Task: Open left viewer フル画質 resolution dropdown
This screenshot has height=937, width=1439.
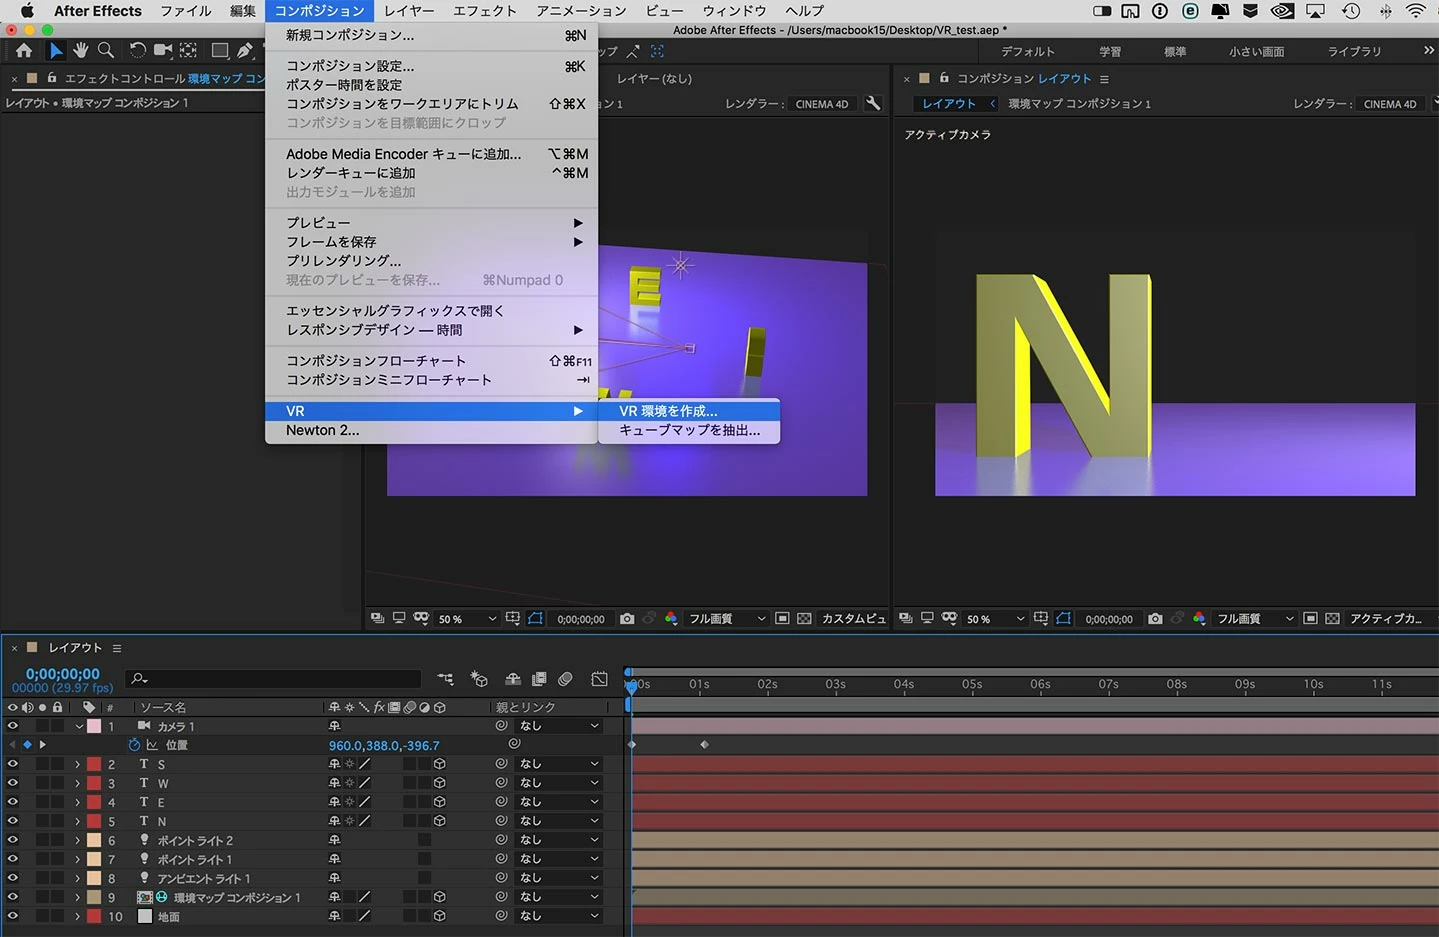Action: pos(727,619)
